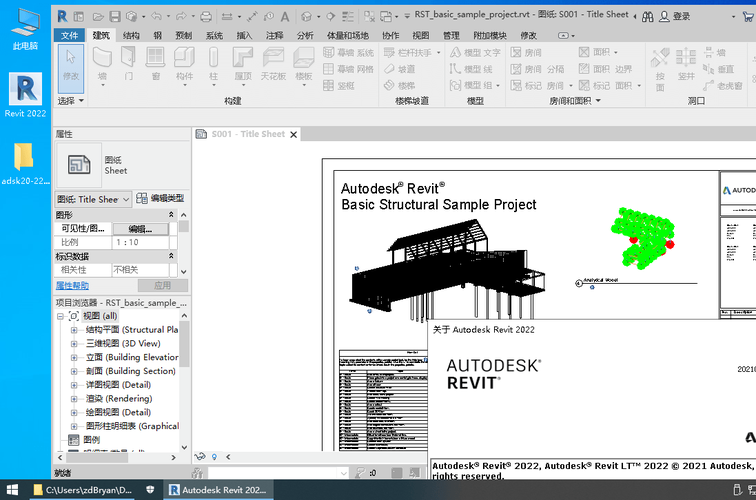Viewport: 756px width, 500px height.
Task: Switch to the 注释 ribbon tab
Action: (x=275, y=35)
